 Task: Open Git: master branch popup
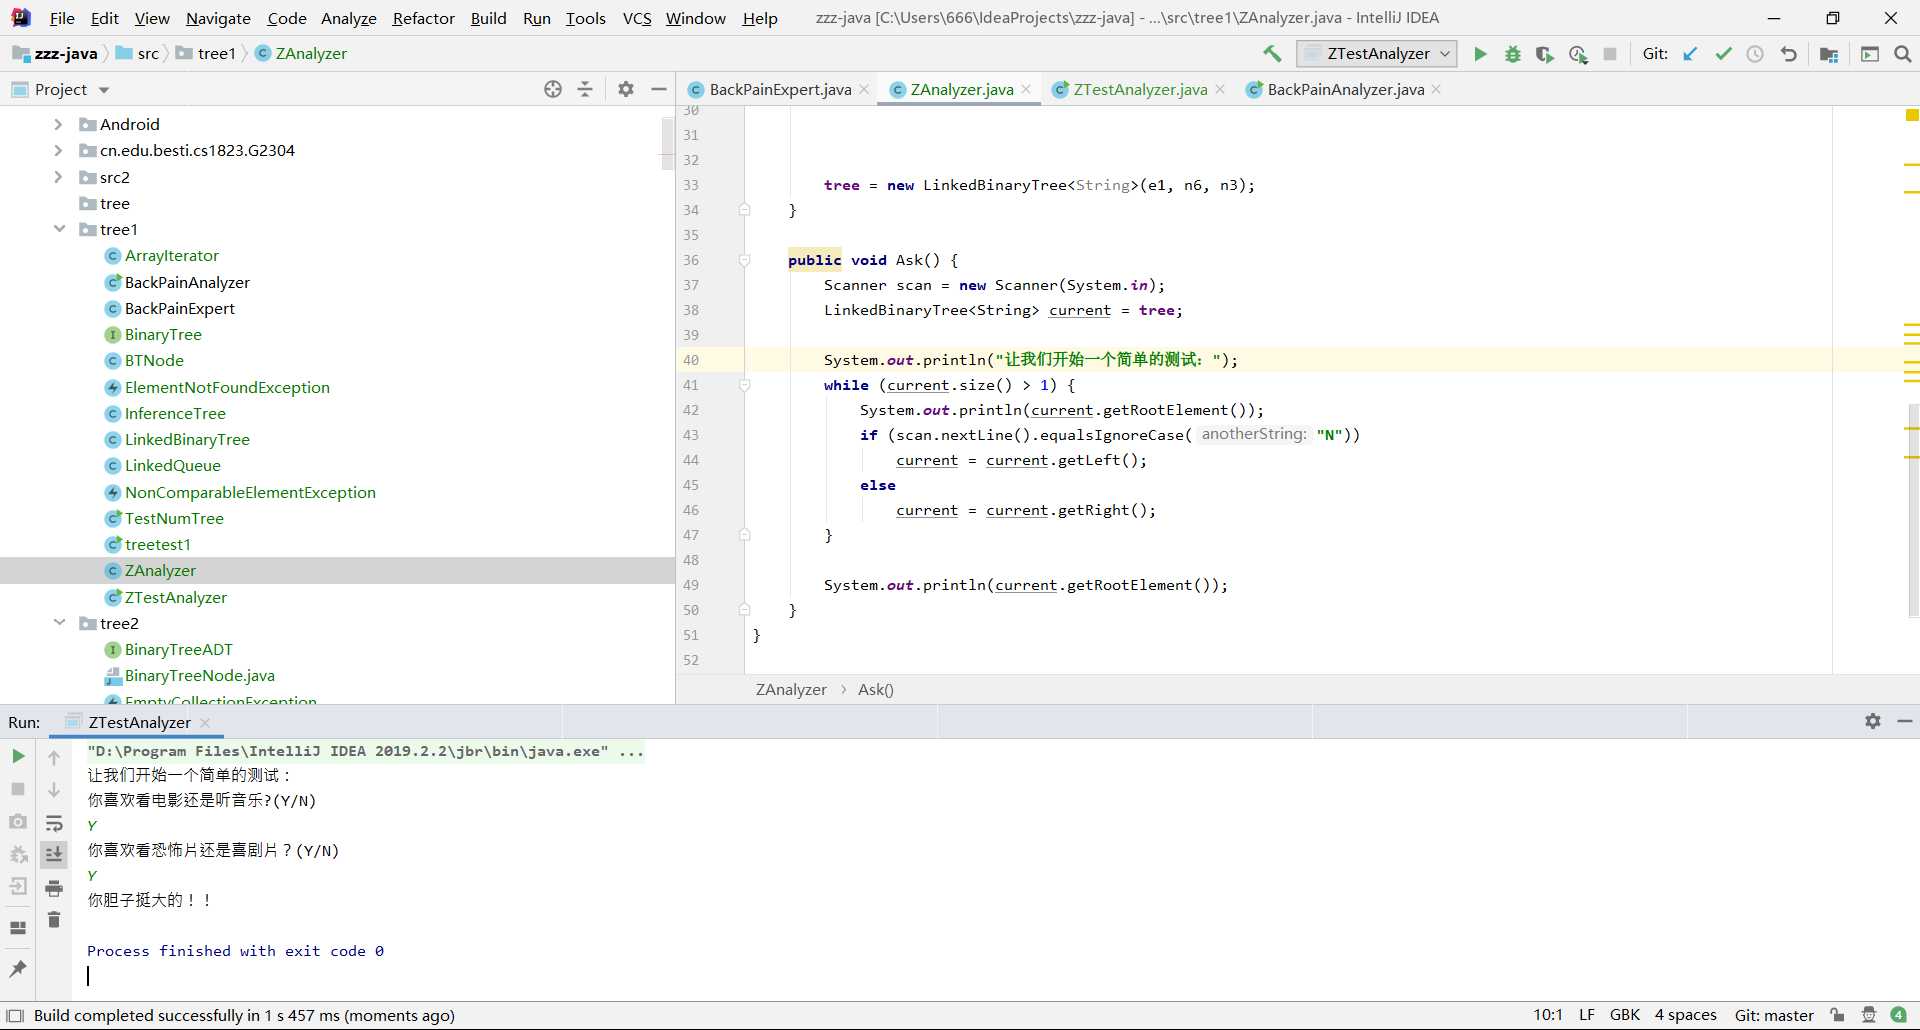tap(1774, 1015)
